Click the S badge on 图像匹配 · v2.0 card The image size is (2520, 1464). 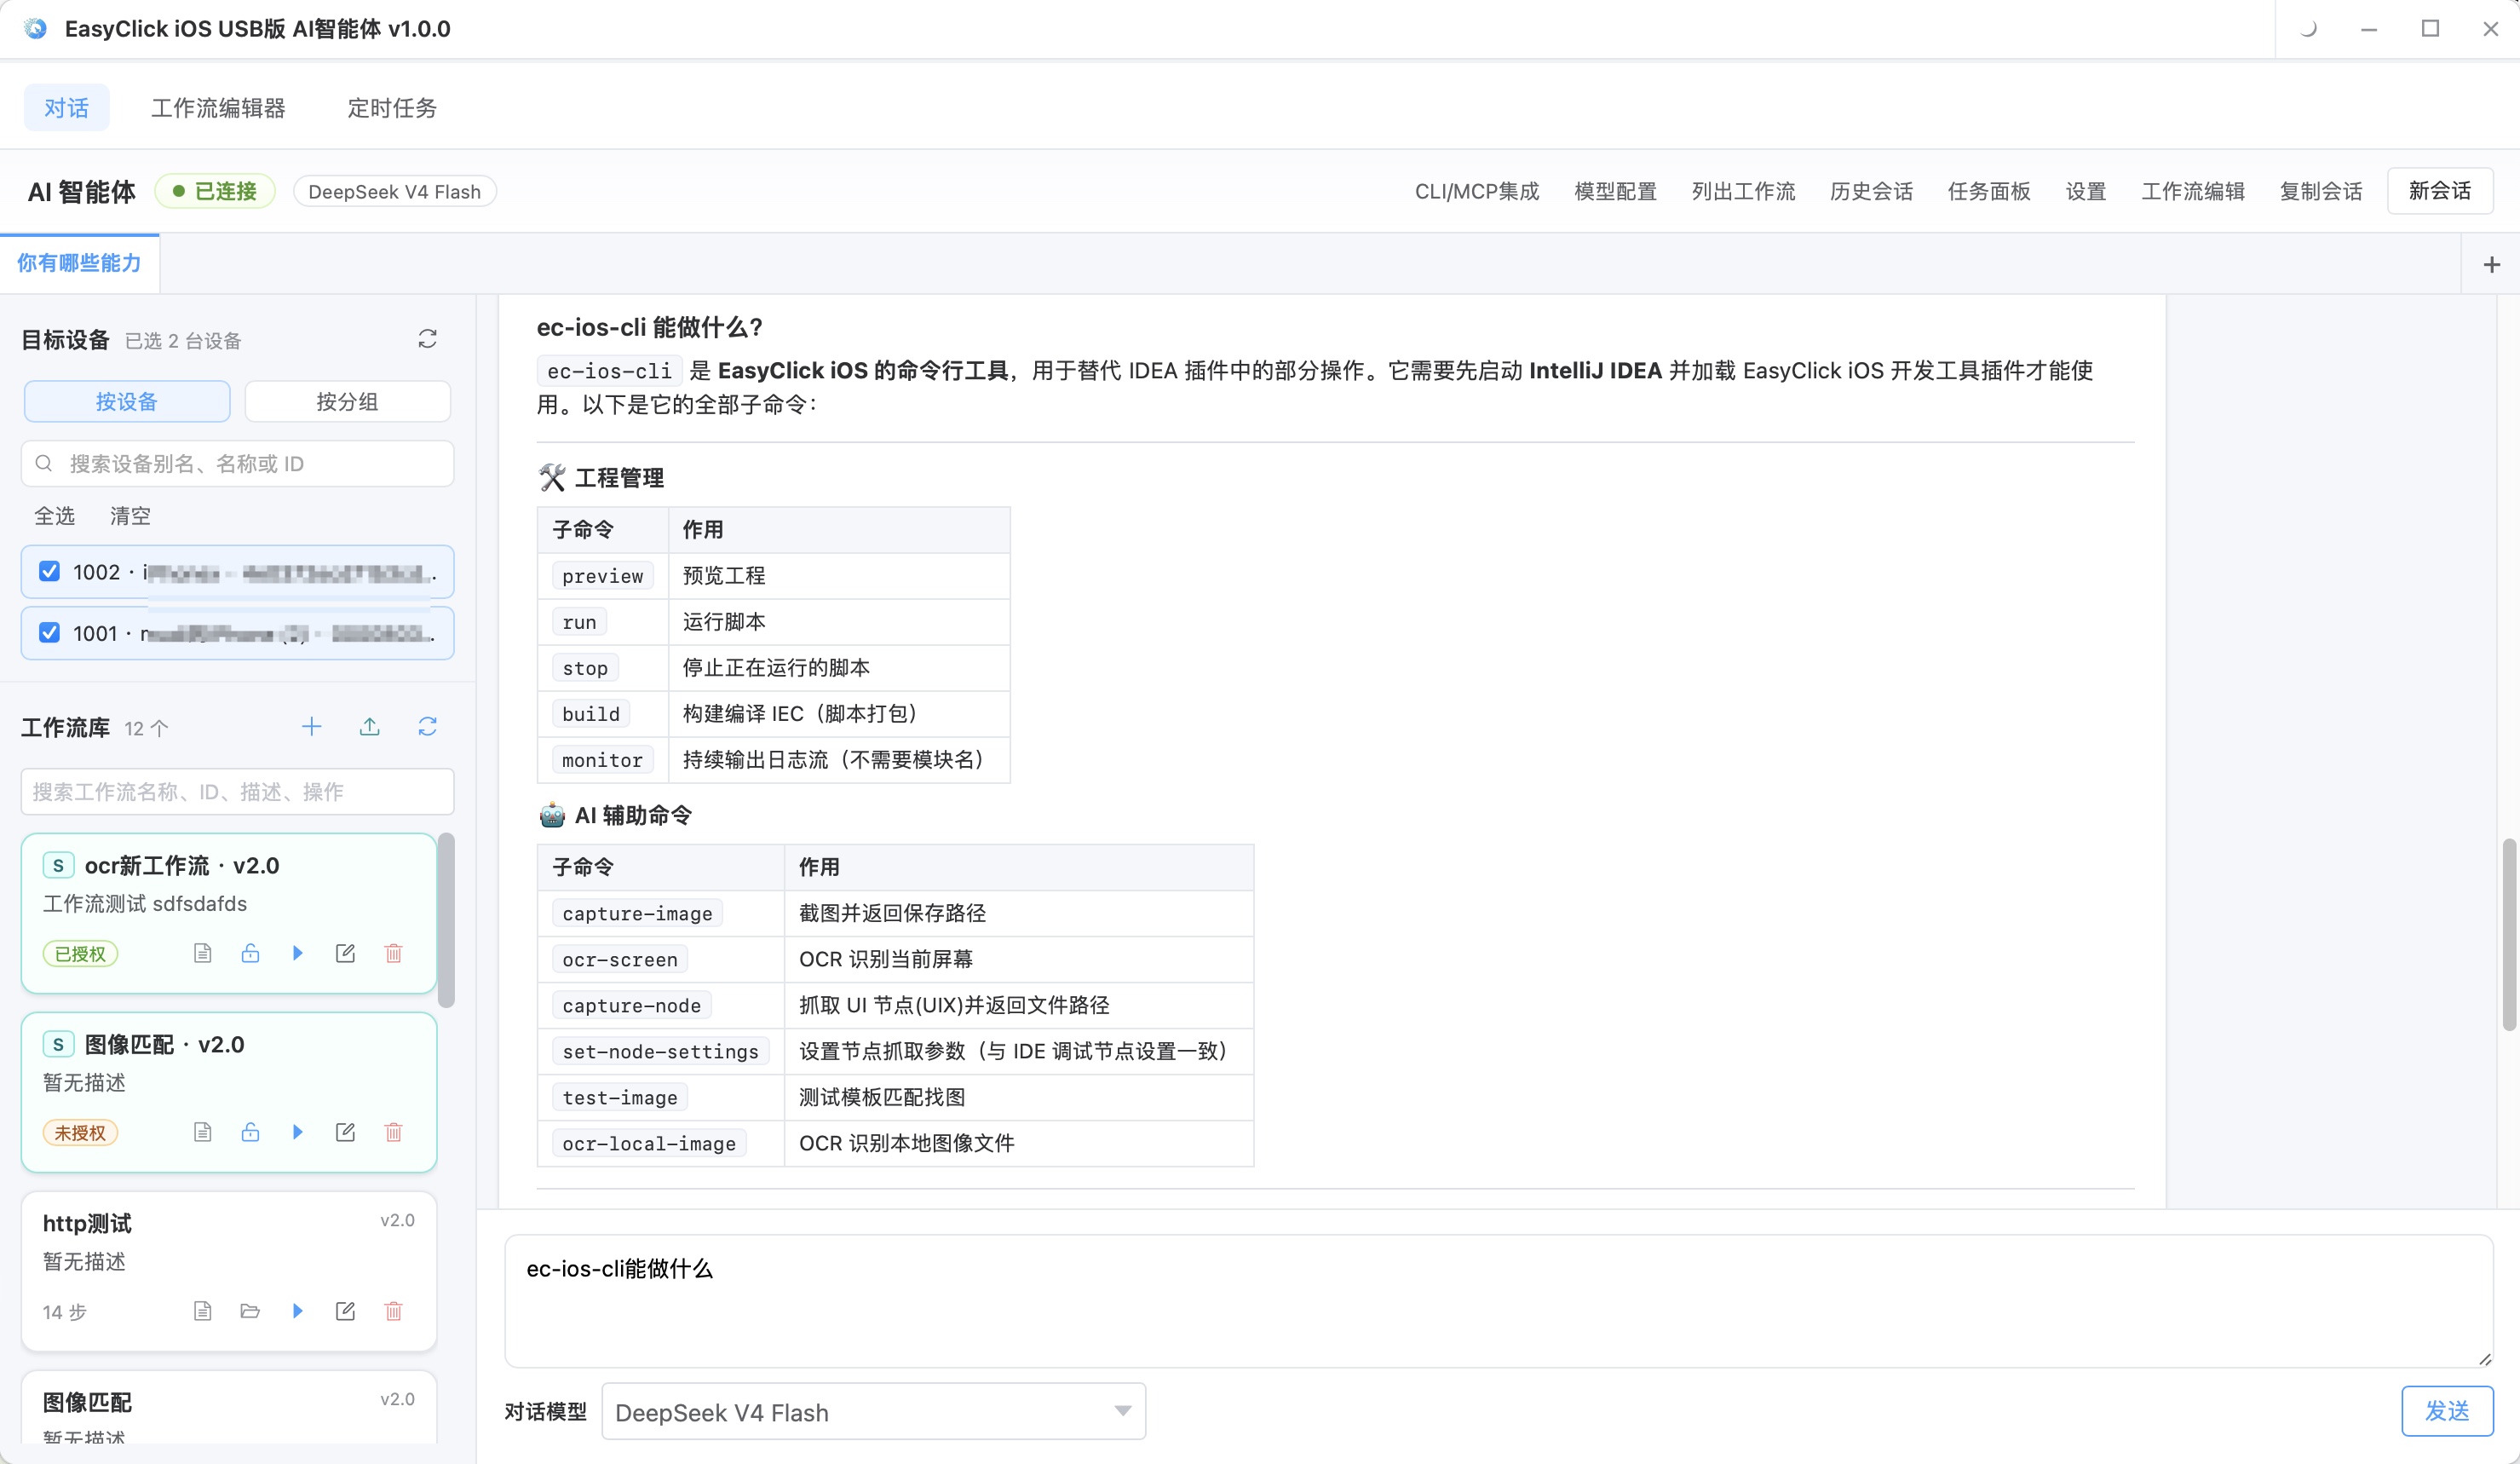[x=58, y=1044]
